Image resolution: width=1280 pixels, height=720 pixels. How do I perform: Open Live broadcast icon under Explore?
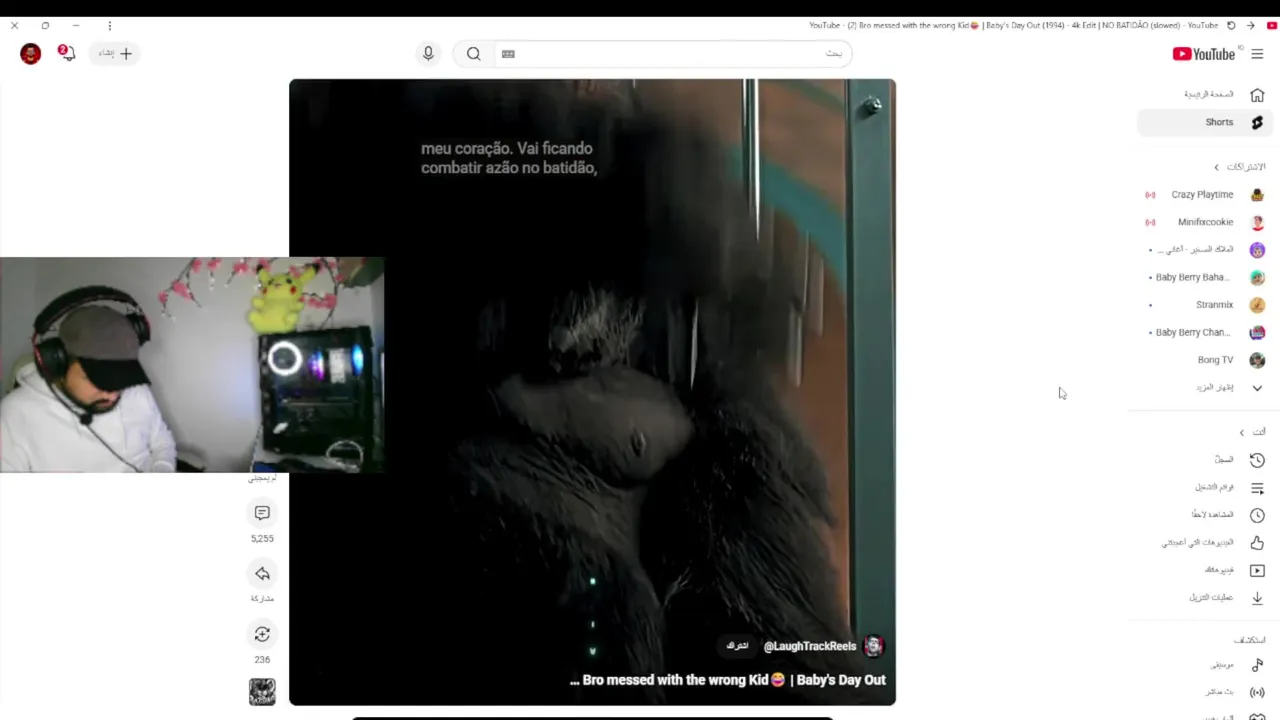[1257, 692]
